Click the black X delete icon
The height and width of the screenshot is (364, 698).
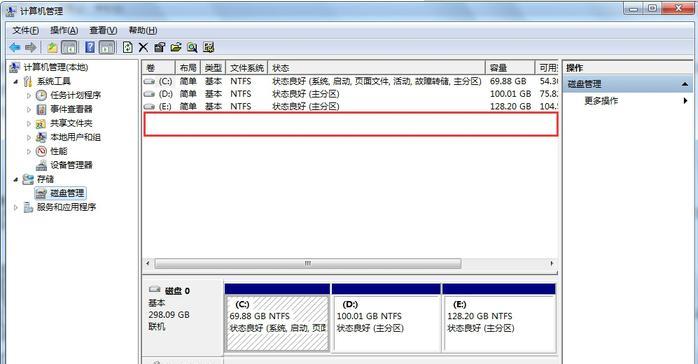(143, 47)
